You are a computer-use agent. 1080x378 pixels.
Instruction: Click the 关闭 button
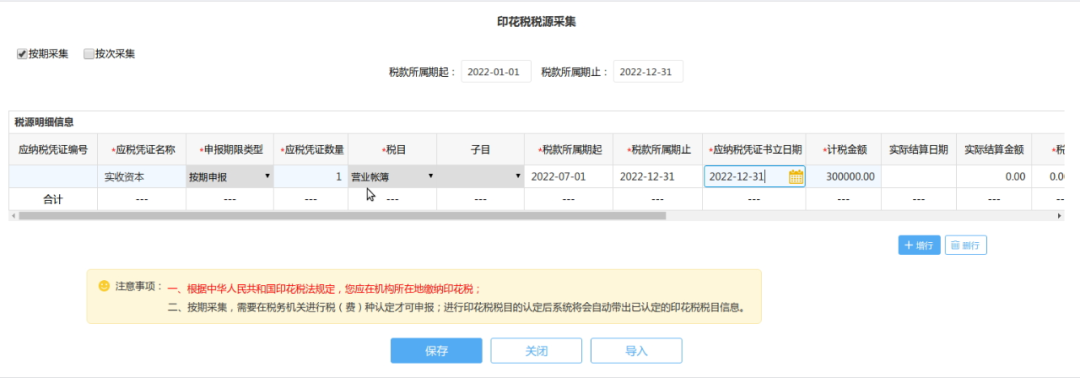coord(536,350)
